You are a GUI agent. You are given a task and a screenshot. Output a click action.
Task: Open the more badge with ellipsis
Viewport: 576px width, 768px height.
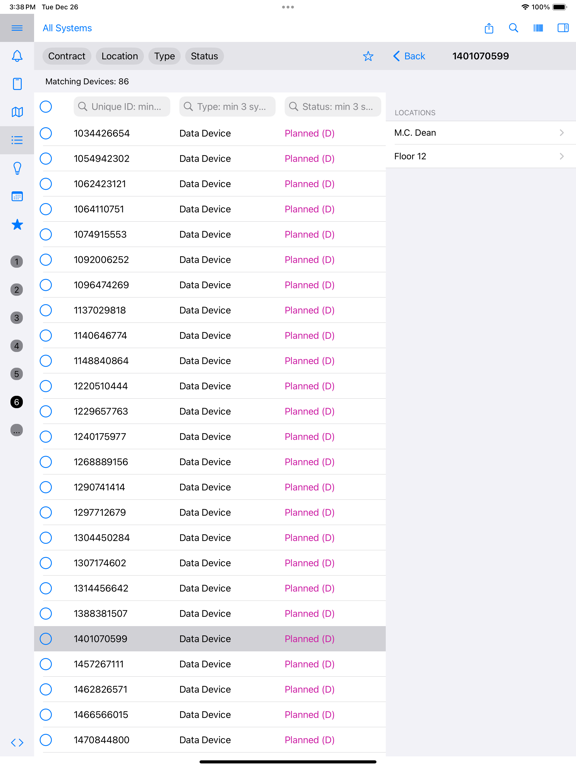coord(17,431)
